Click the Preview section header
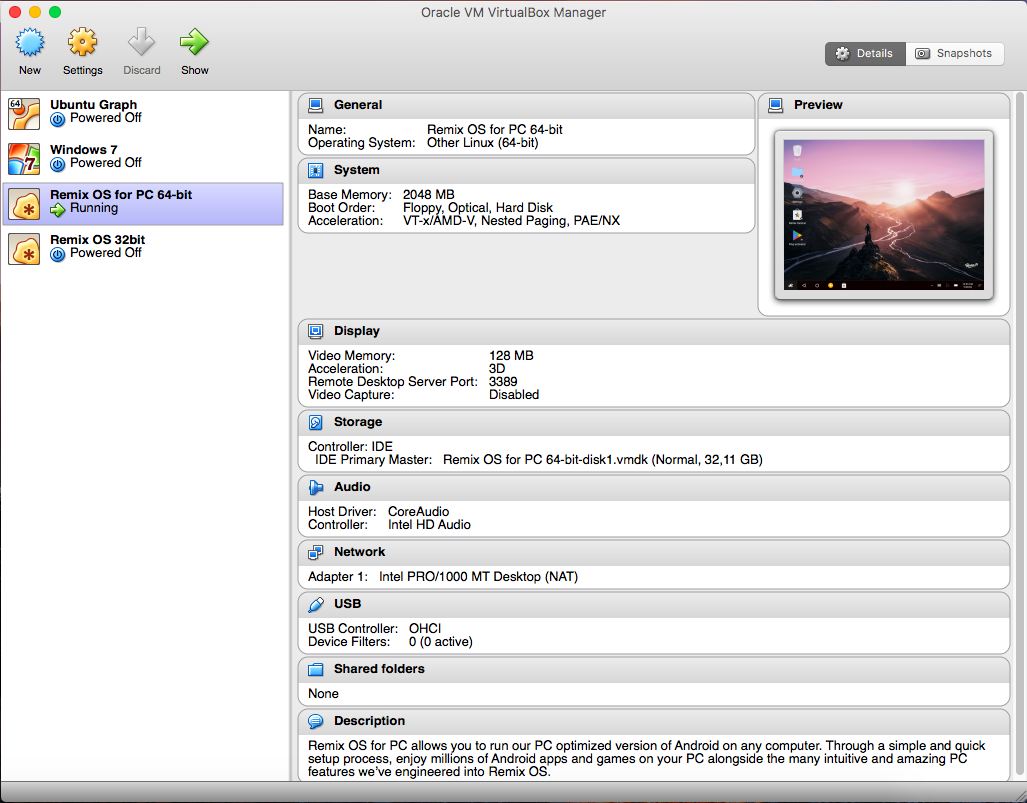Screen dimensions: 1027x803 884,105
